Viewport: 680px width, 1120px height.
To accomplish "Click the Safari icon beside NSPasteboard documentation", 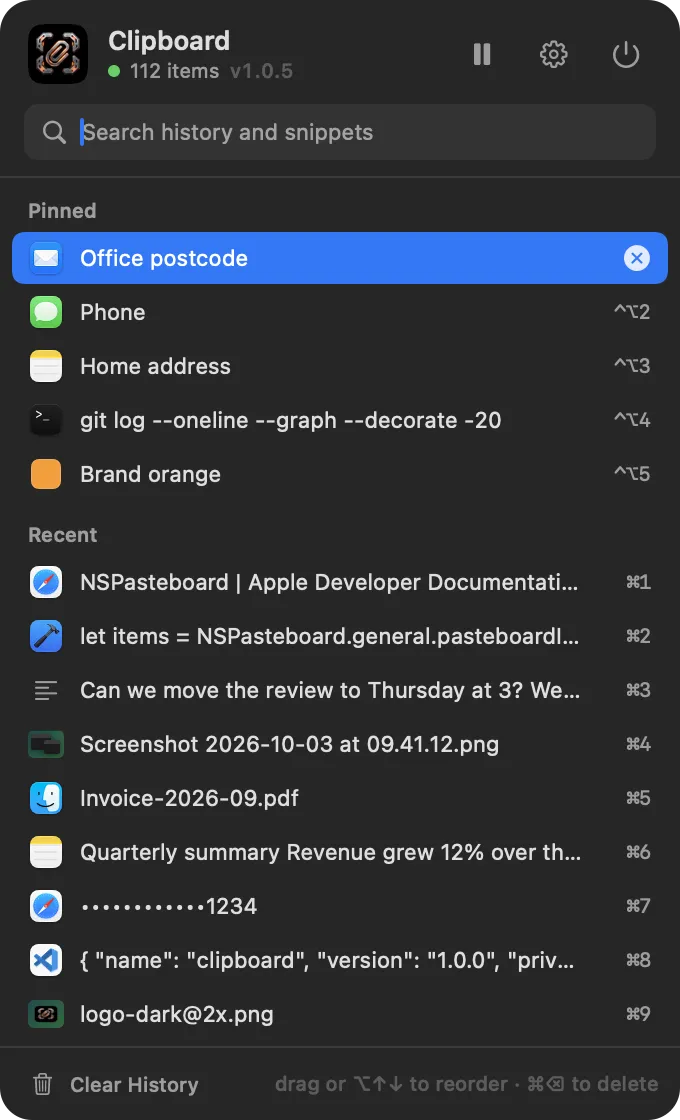I will 46,582.
